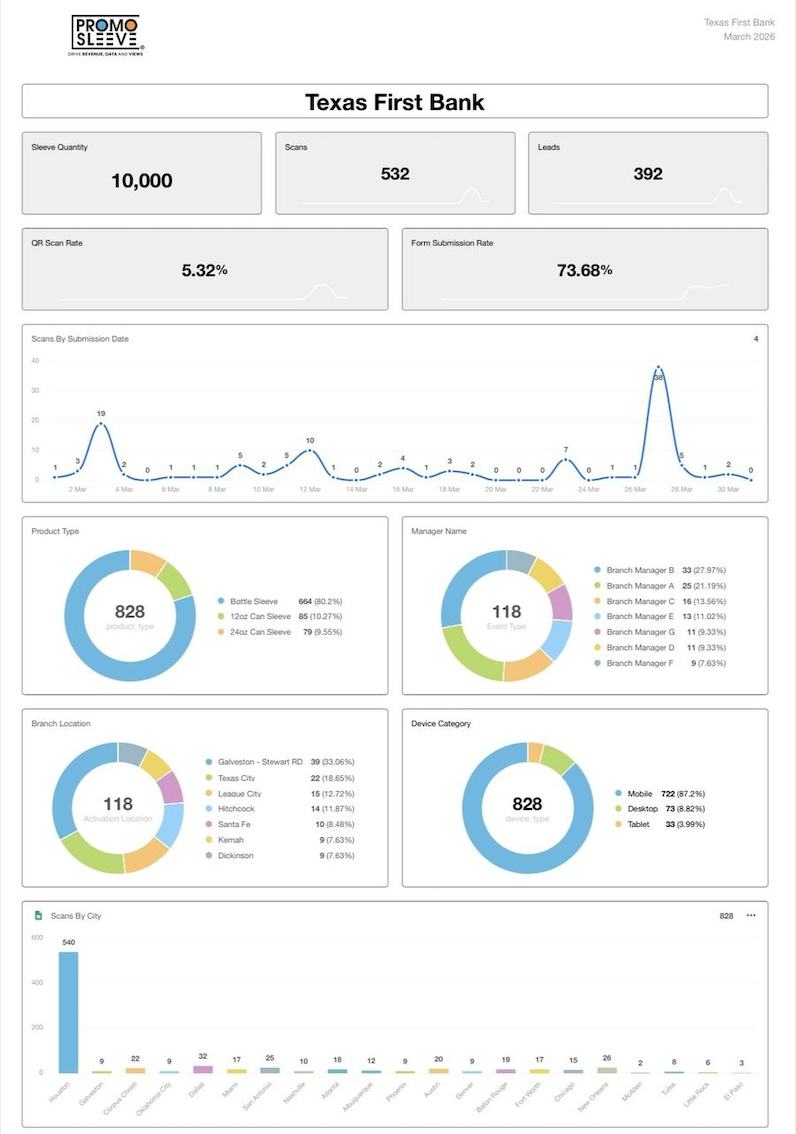Click the San Antonio bar labeled 25
The width and height of the screenshot is (796, 1134).
click(270, 1070)
